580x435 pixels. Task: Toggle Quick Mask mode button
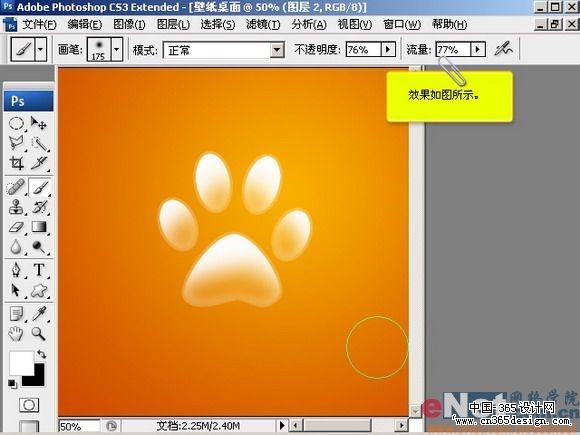pyautogui.click(x=28, y=405)
